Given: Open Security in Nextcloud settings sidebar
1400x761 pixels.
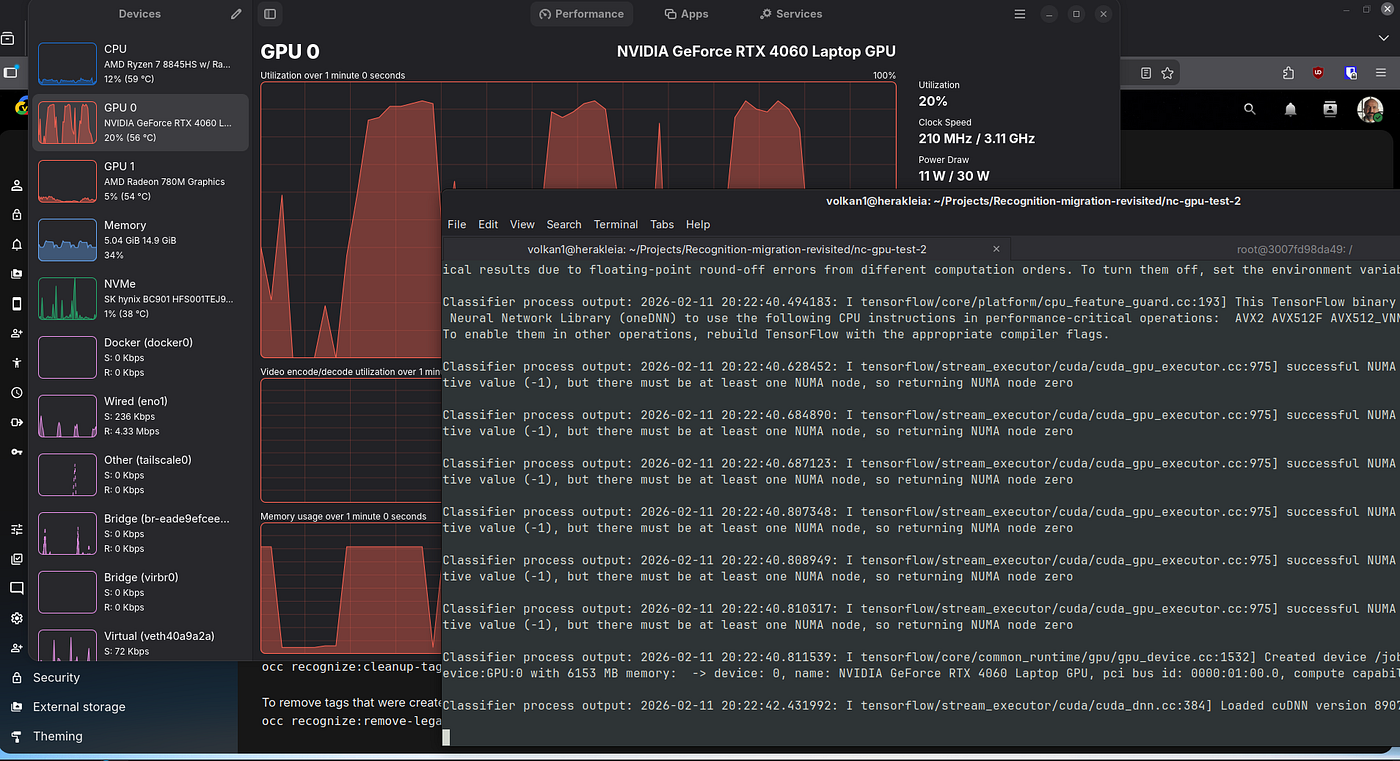Looking at the screenshot, I should (x=56, y=677).
